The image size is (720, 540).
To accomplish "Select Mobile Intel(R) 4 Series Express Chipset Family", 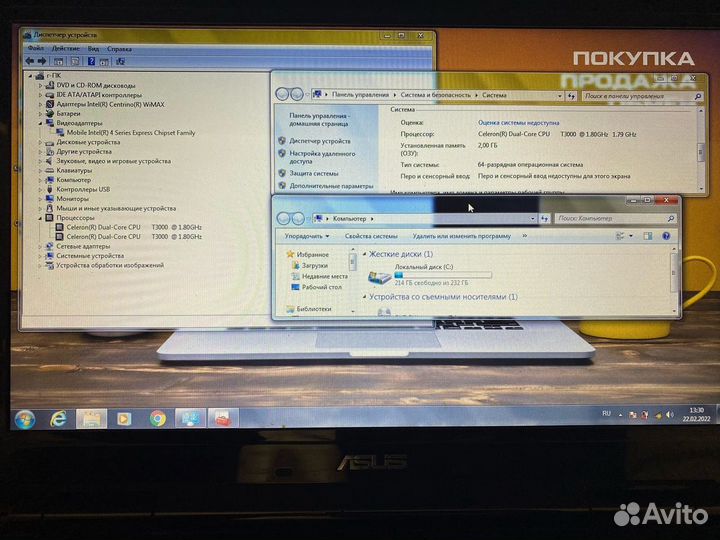I will pyautogui.click(x=131, y=133).
